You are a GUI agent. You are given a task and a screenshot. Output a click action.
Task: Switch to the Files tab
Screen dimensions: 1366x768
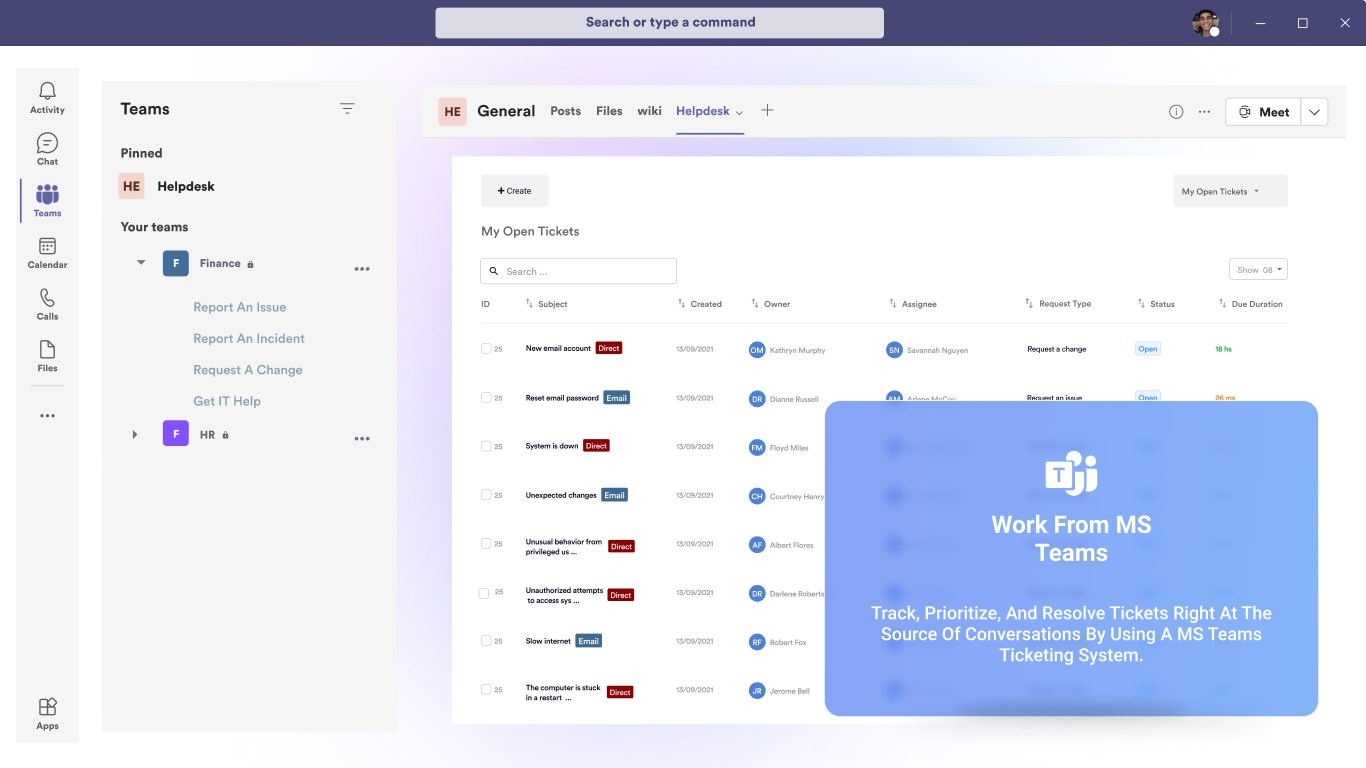(x=609, y=111)
